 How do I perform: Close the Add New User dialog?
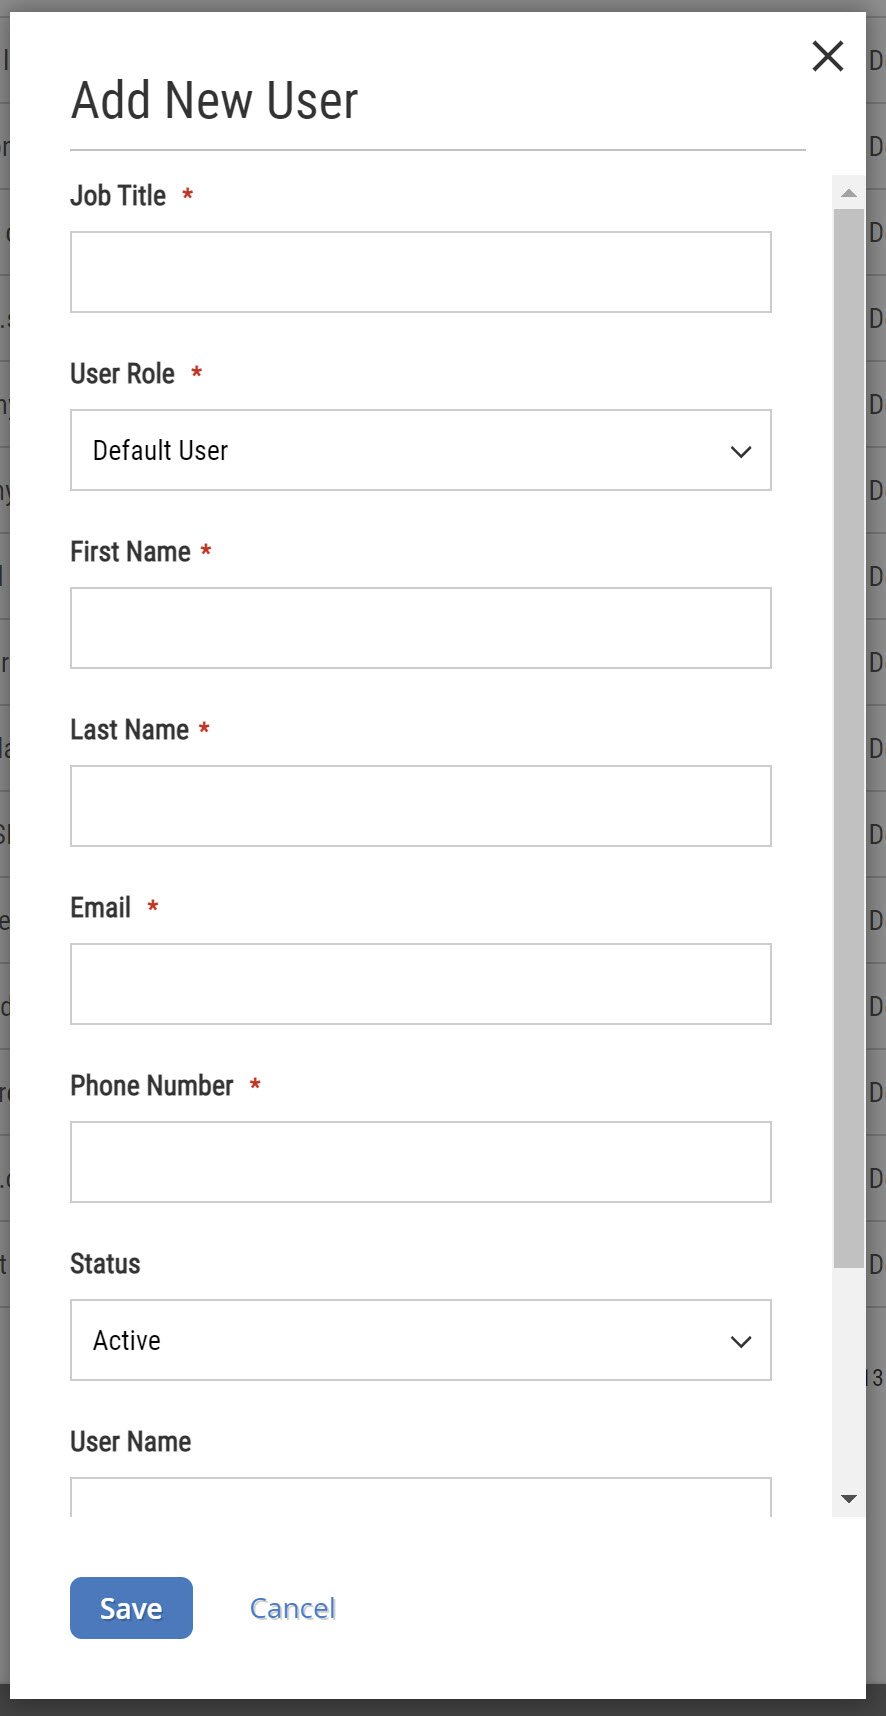coord(828,57)
